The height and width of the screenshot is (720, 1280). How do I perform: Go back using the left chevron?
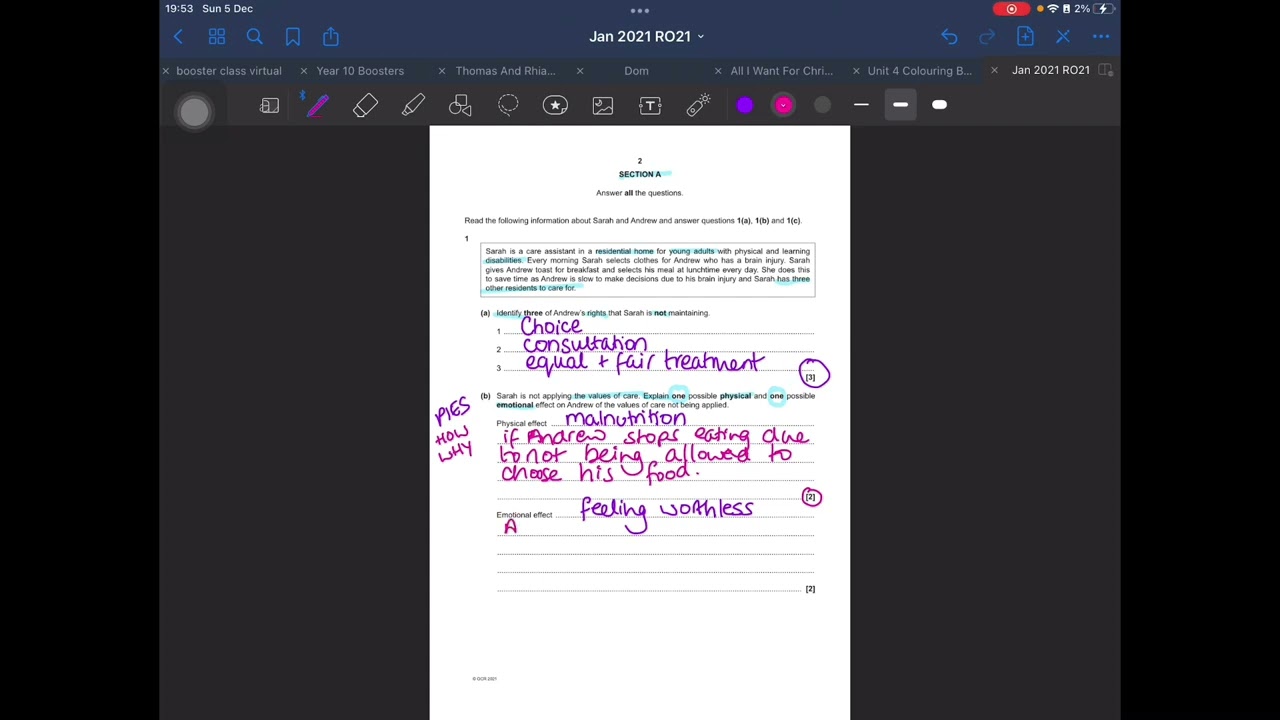(178, 37)
